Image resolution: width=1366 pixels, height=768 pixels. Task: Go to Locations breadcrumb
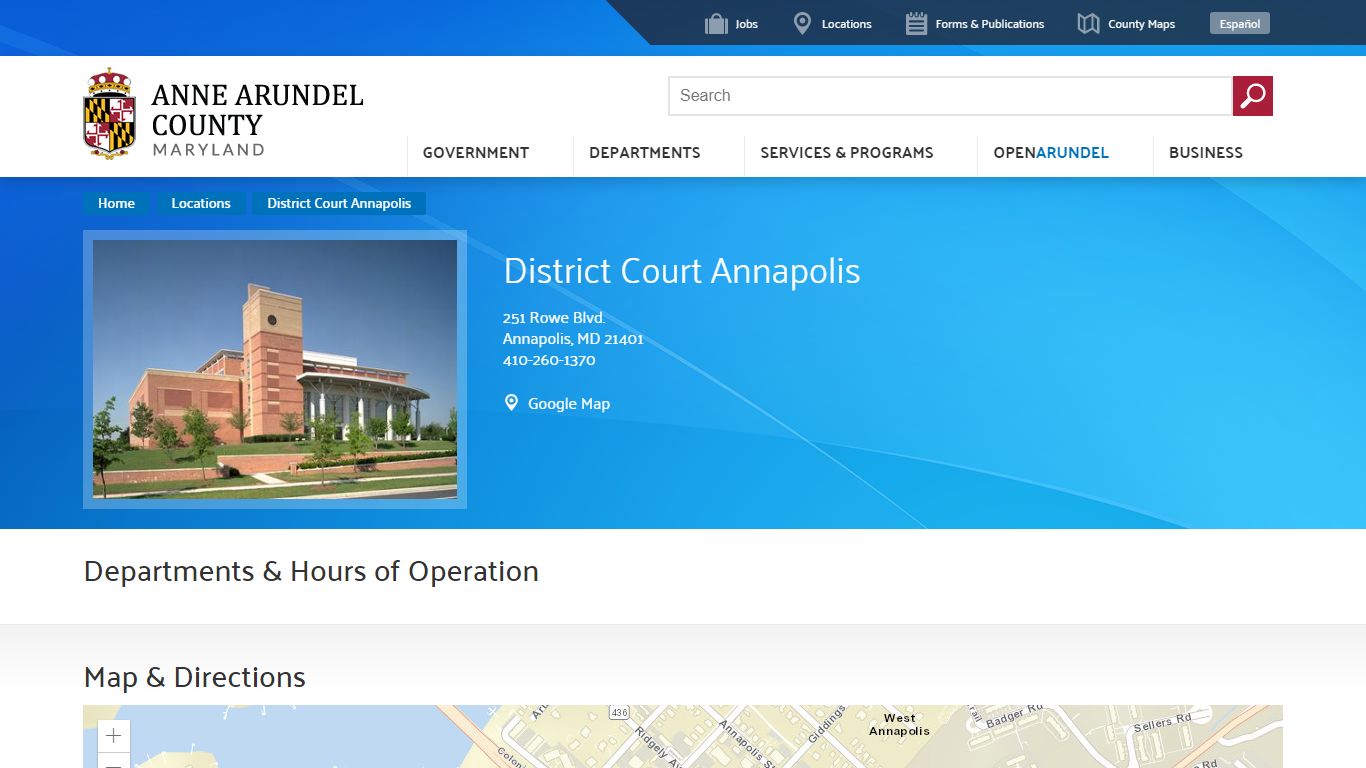[x=201, y=203]
